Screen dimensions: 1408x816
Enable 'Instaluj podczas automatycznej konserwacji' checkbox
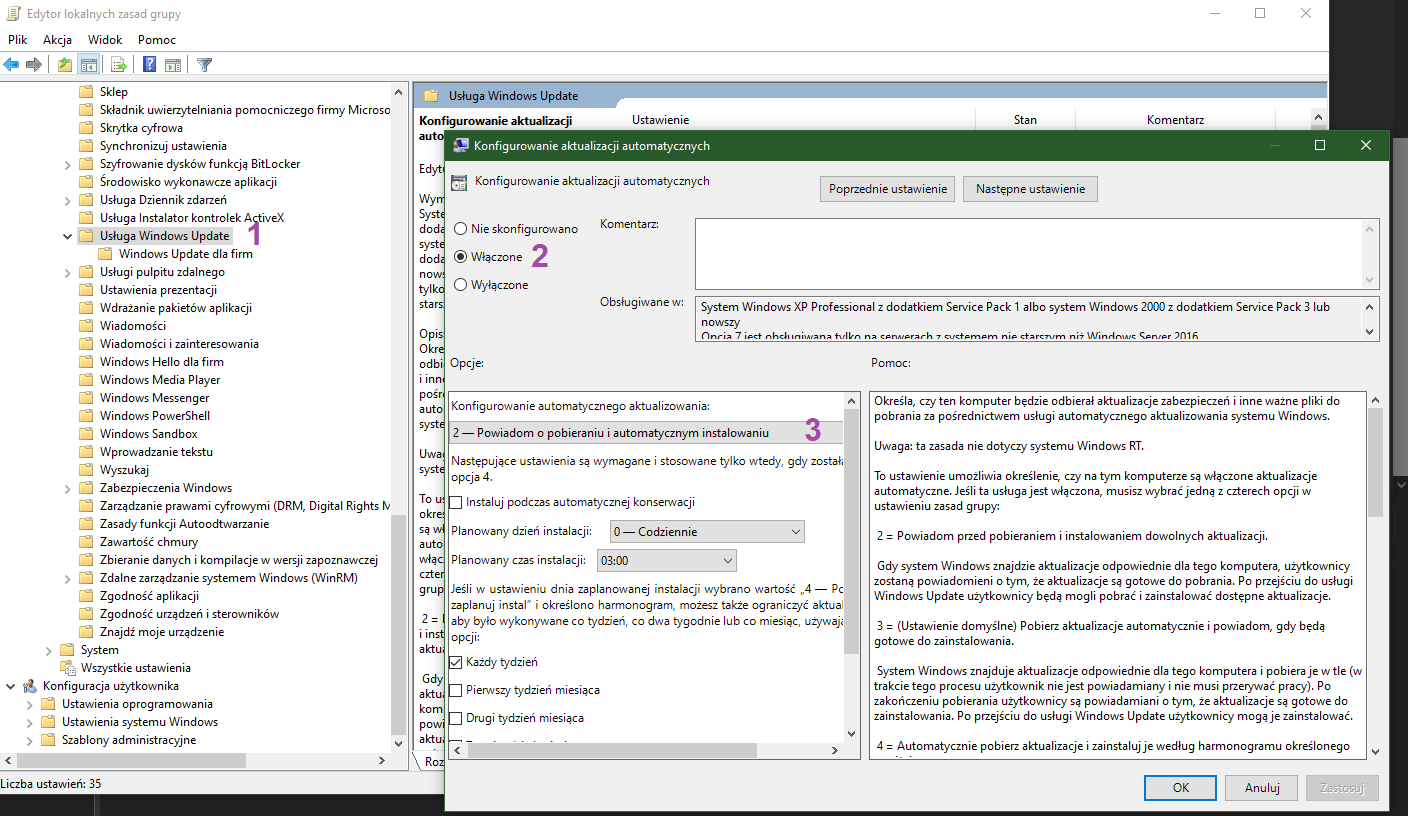click(457, 502)
